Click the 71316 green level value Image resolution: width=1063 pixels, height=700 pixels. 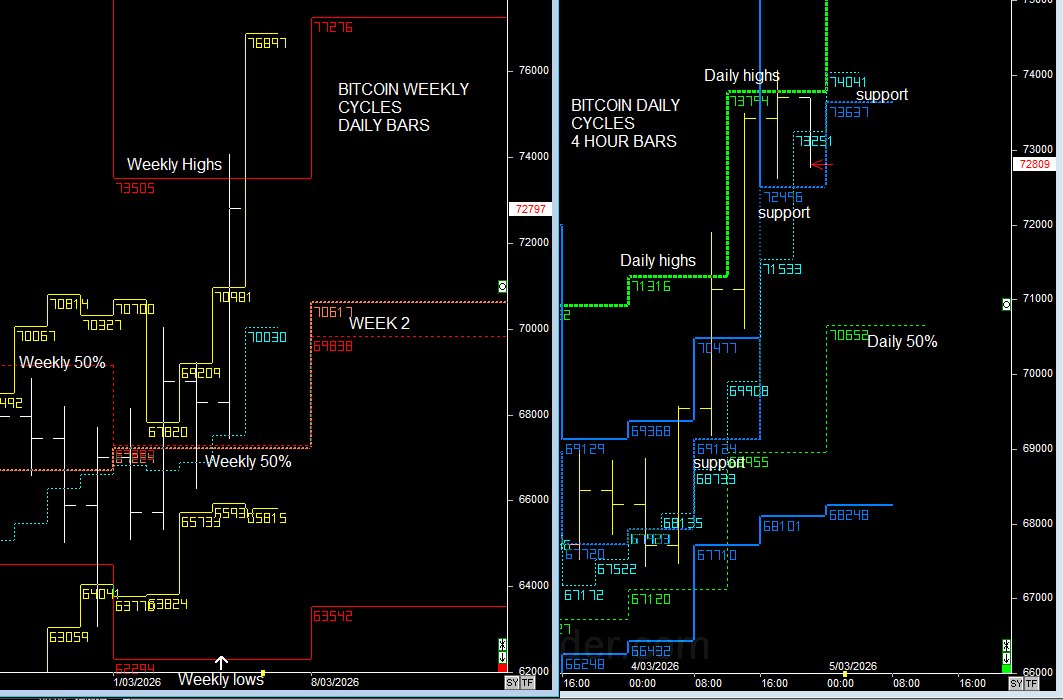(x=651, y=286)
